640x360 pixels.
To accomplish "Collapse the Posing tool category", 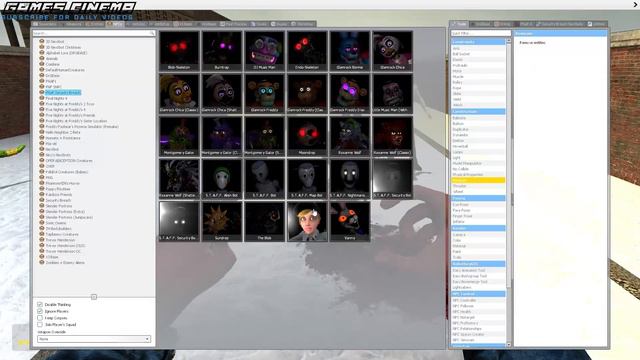I will [x=478, y=198].
